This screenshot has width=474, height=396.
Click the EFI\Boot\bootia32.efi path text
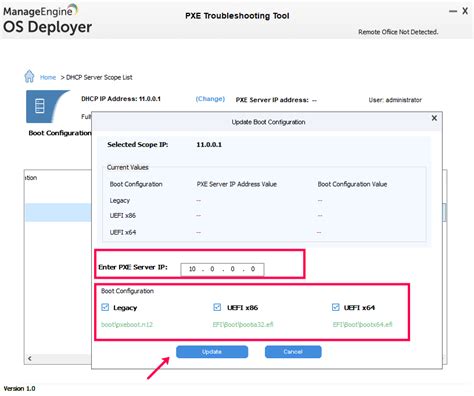[x=243, y=324]
